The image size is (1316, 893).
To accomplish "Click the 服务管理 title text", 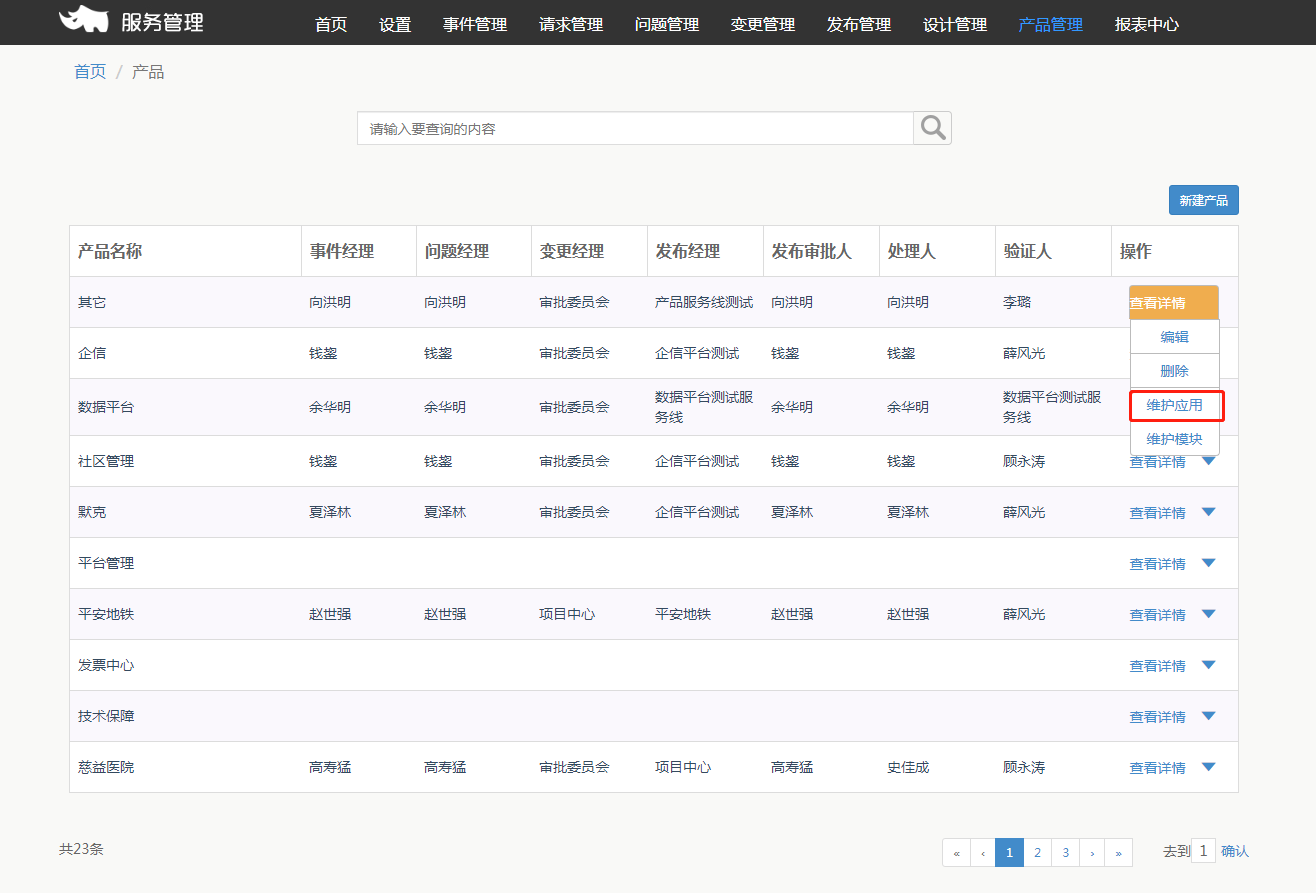I will 162,21.
